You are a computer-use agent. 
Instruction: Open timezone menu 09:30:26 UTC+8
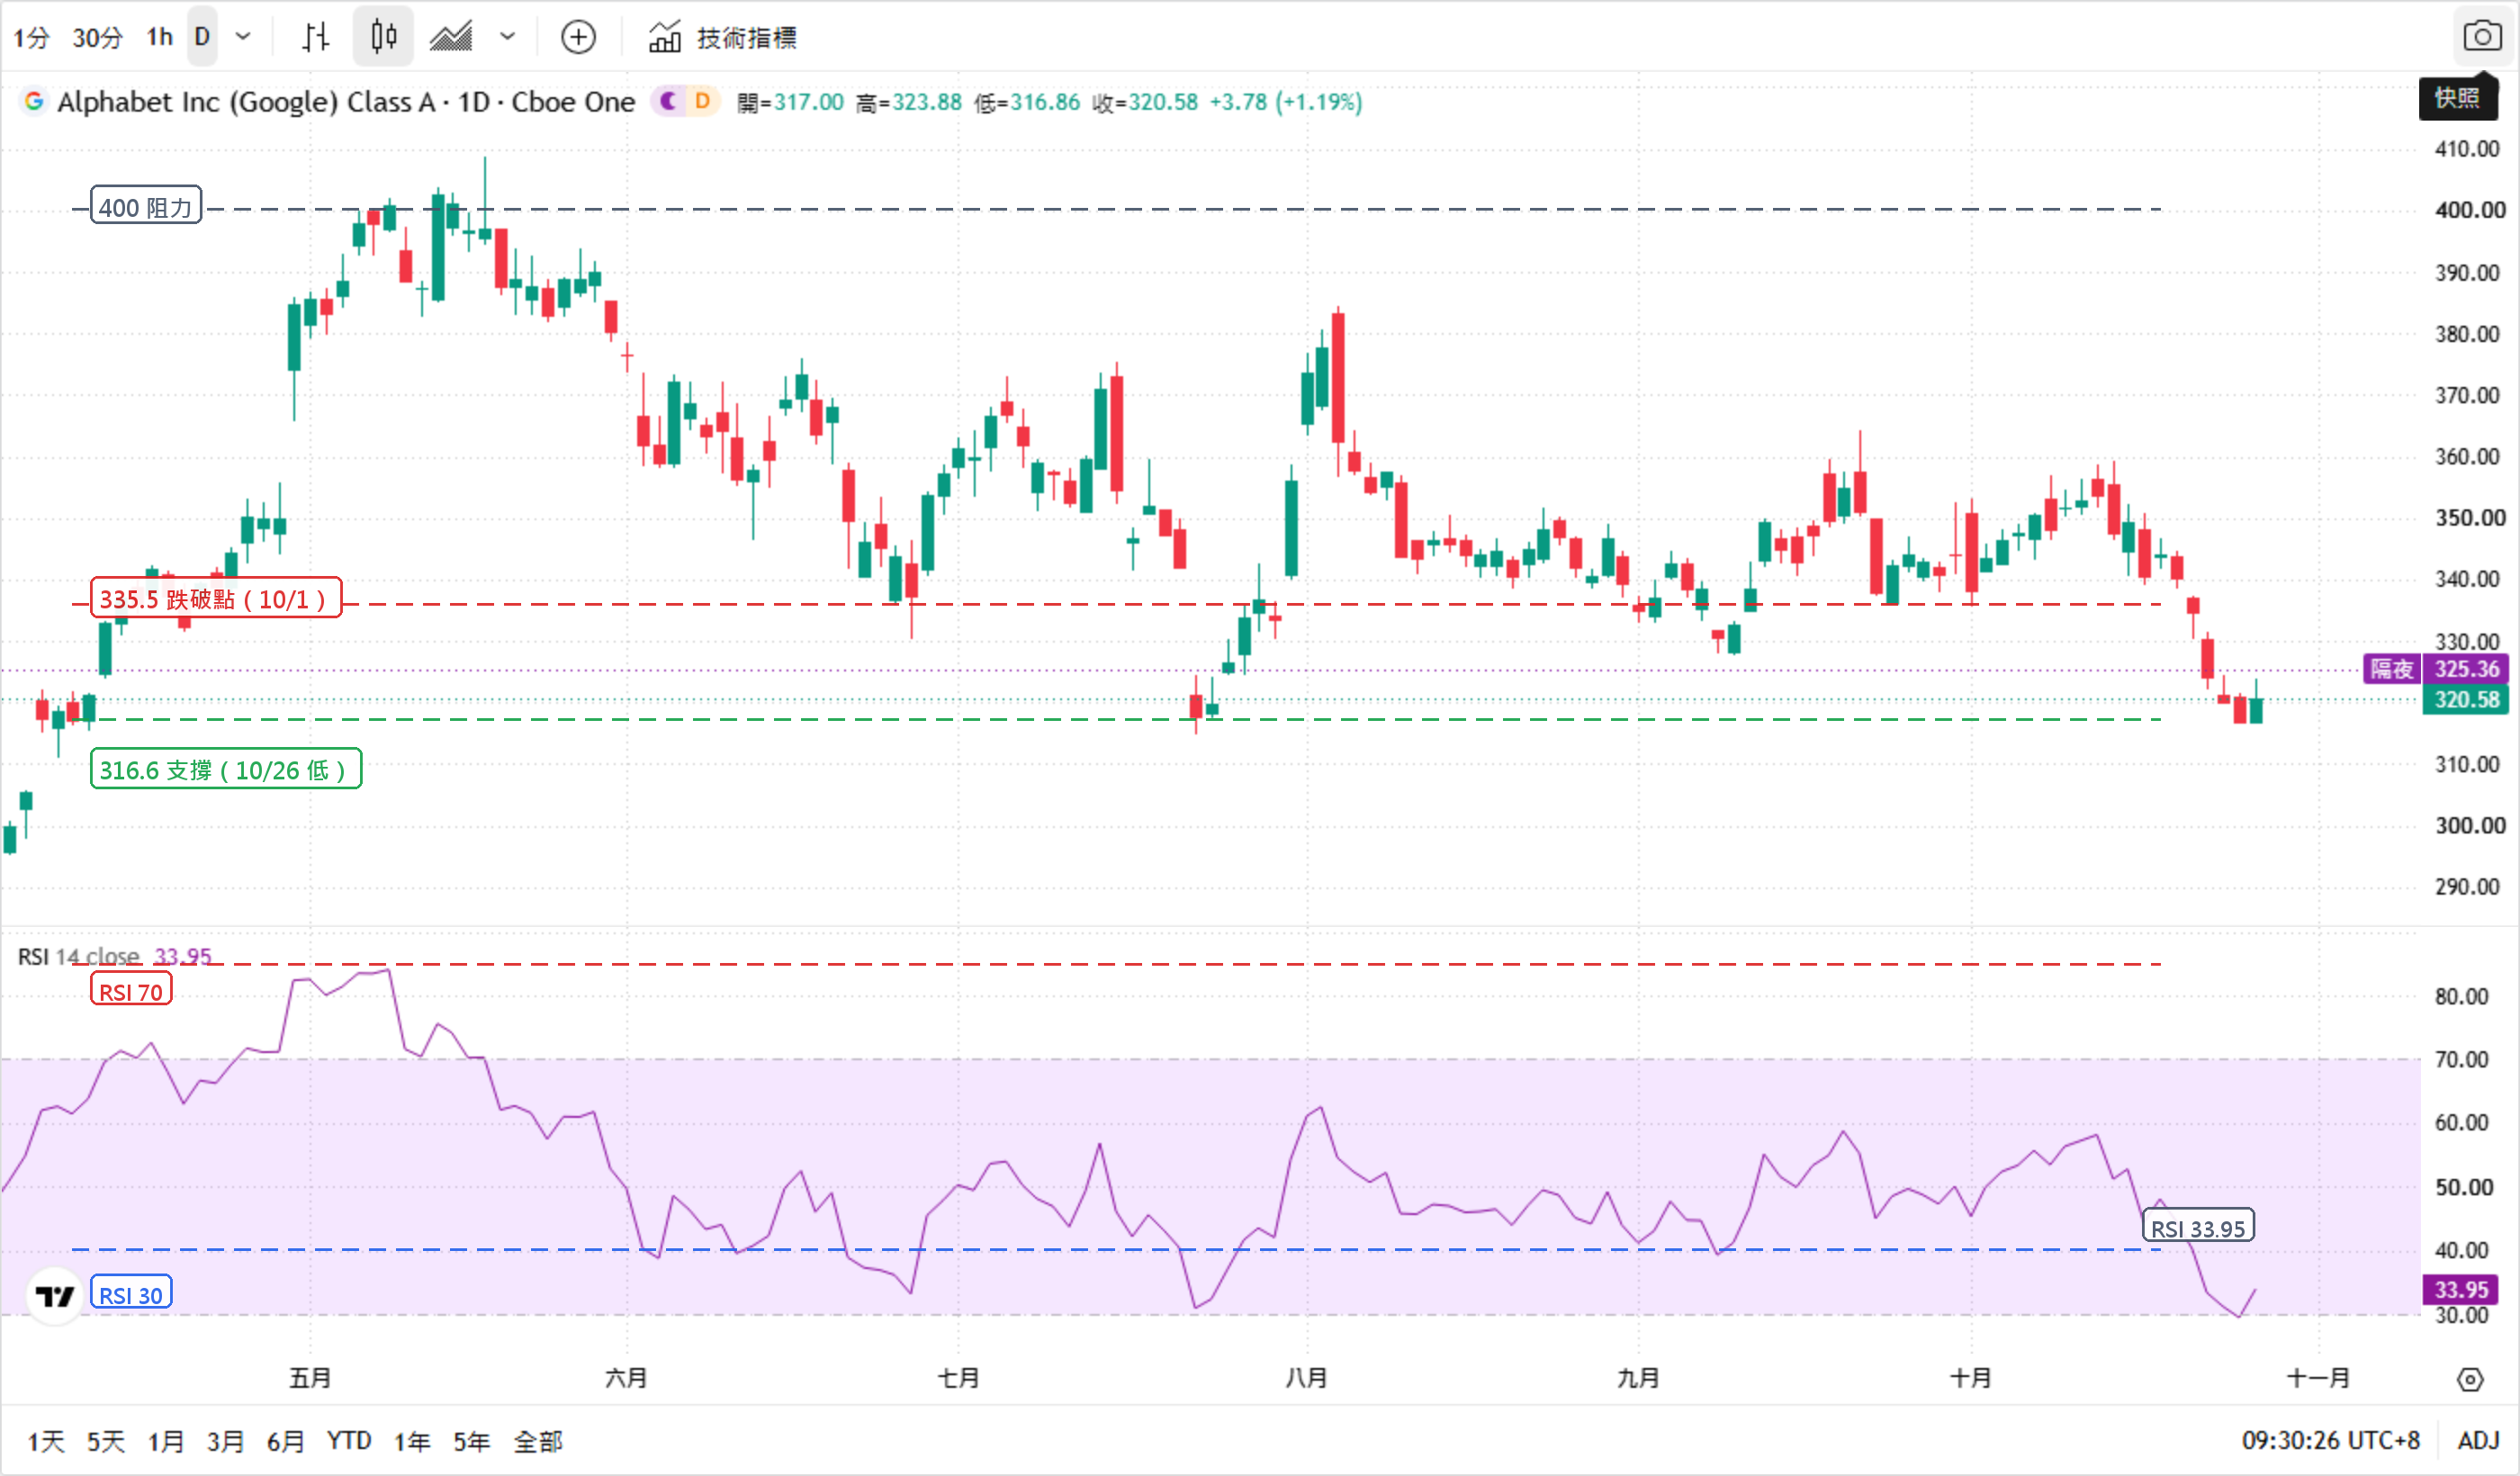(2329, 1440)
